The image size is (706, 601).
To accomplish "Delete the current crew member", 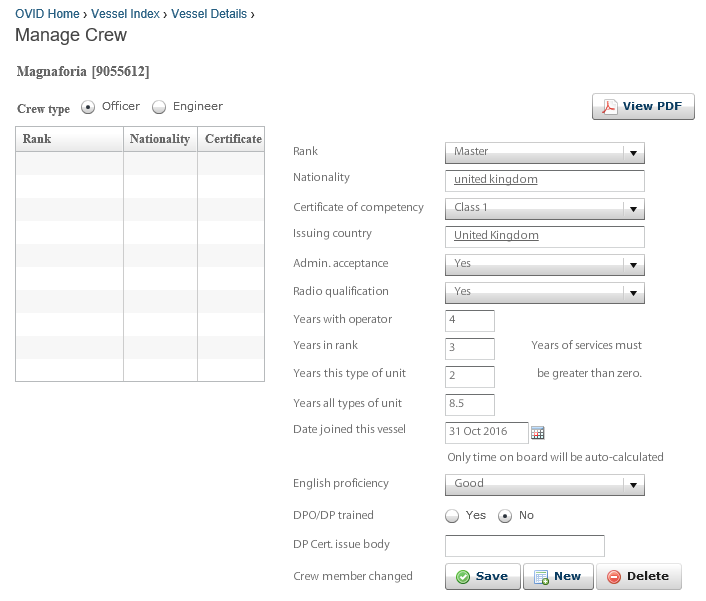I will point(638,576).
